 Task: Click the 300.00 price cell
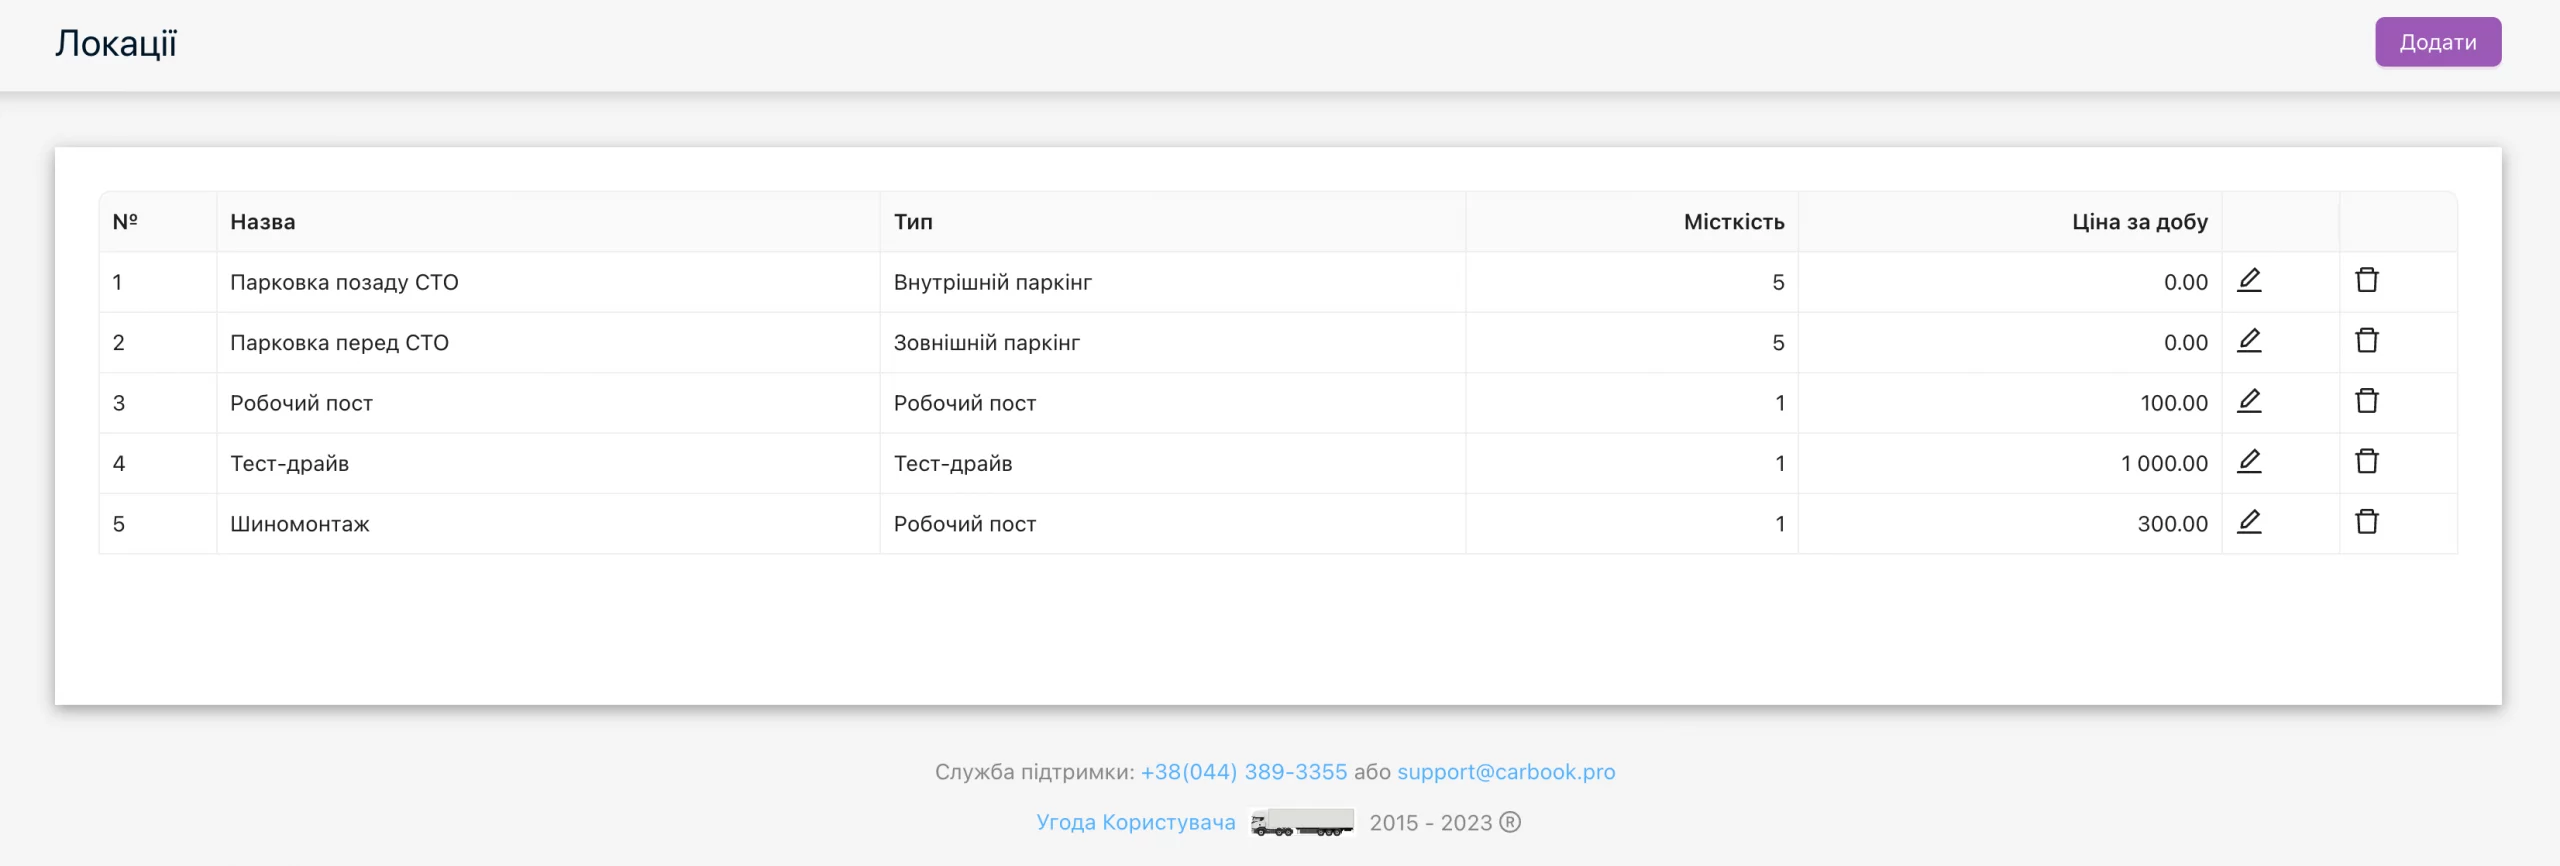pos(2010,523)
